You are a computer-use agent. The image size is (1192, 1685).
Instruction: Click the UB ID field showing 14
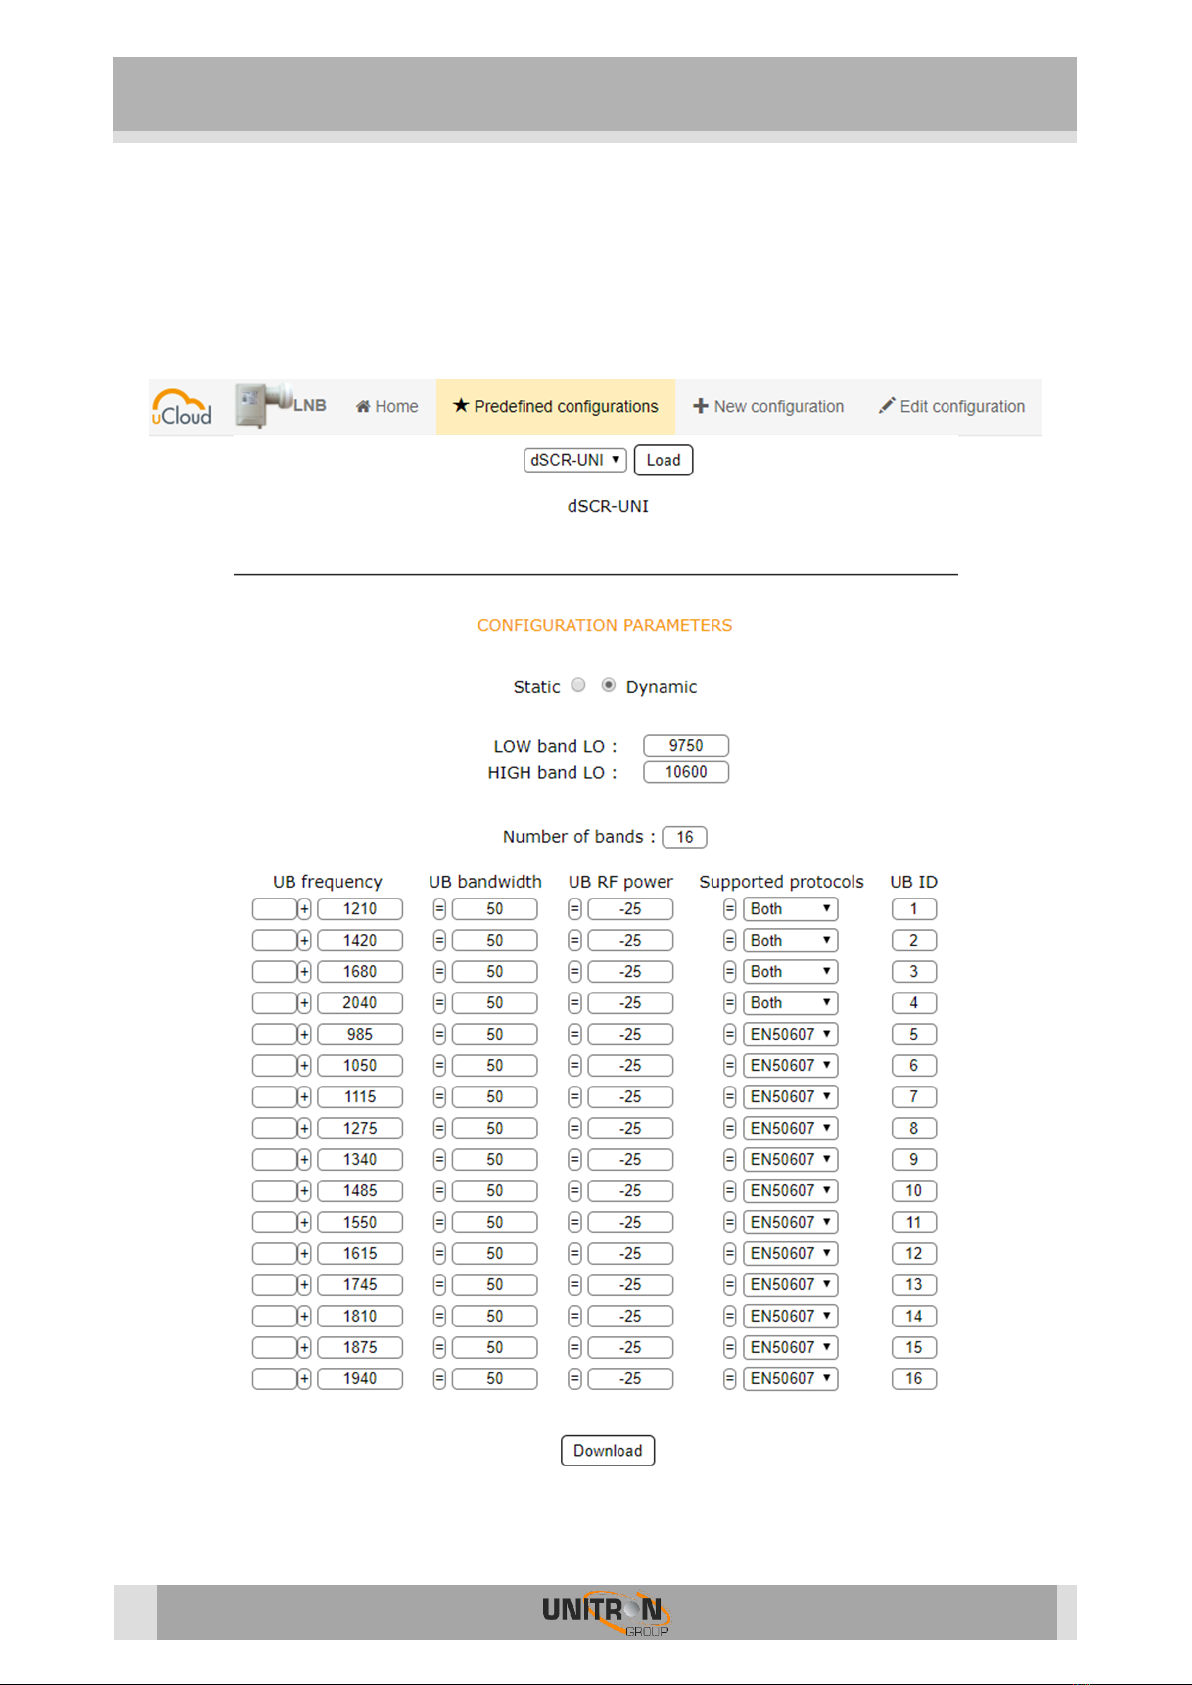914,1317
